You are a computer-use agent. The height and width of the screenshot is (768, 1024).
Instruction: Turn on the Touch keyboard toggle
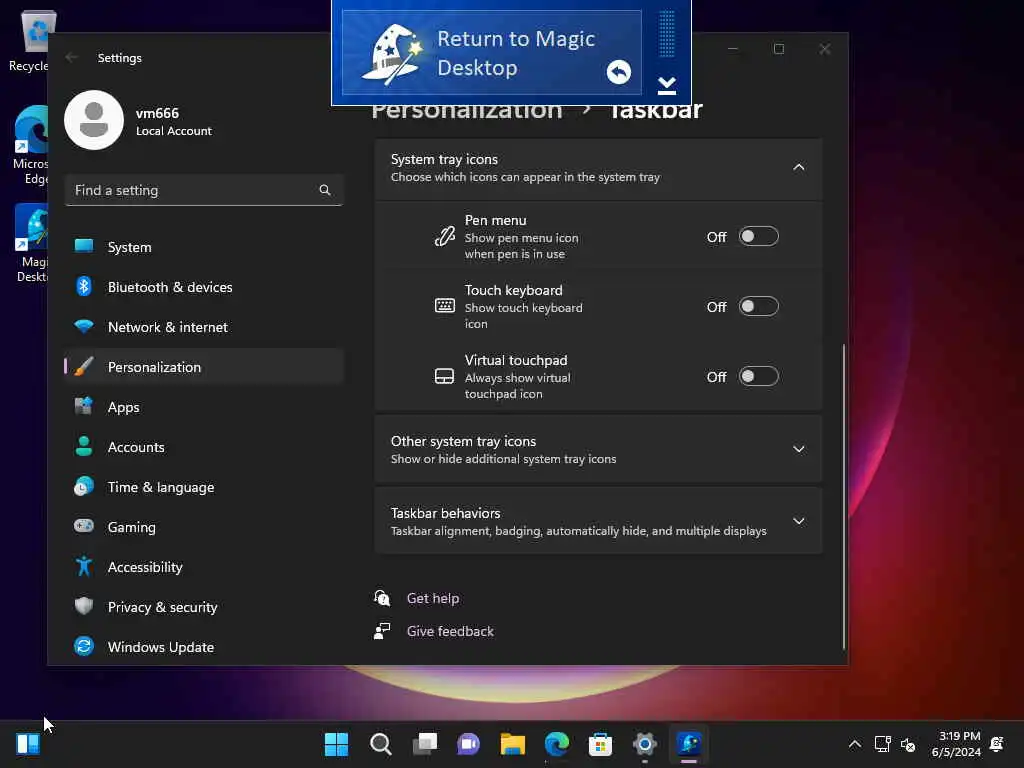(x=758, y=306)
